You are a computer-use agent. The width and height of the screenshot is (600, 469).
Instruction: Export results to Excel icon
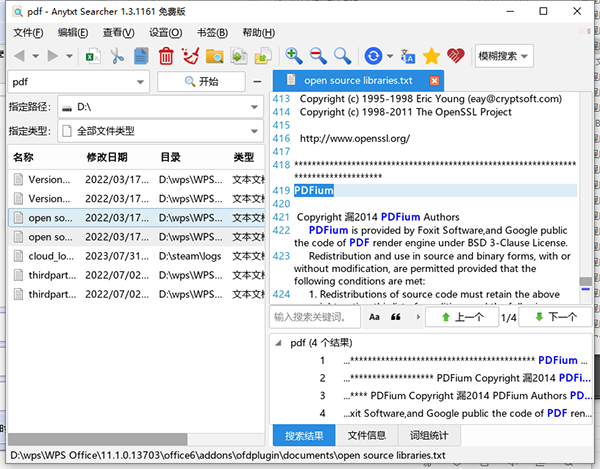click(93, 56)
